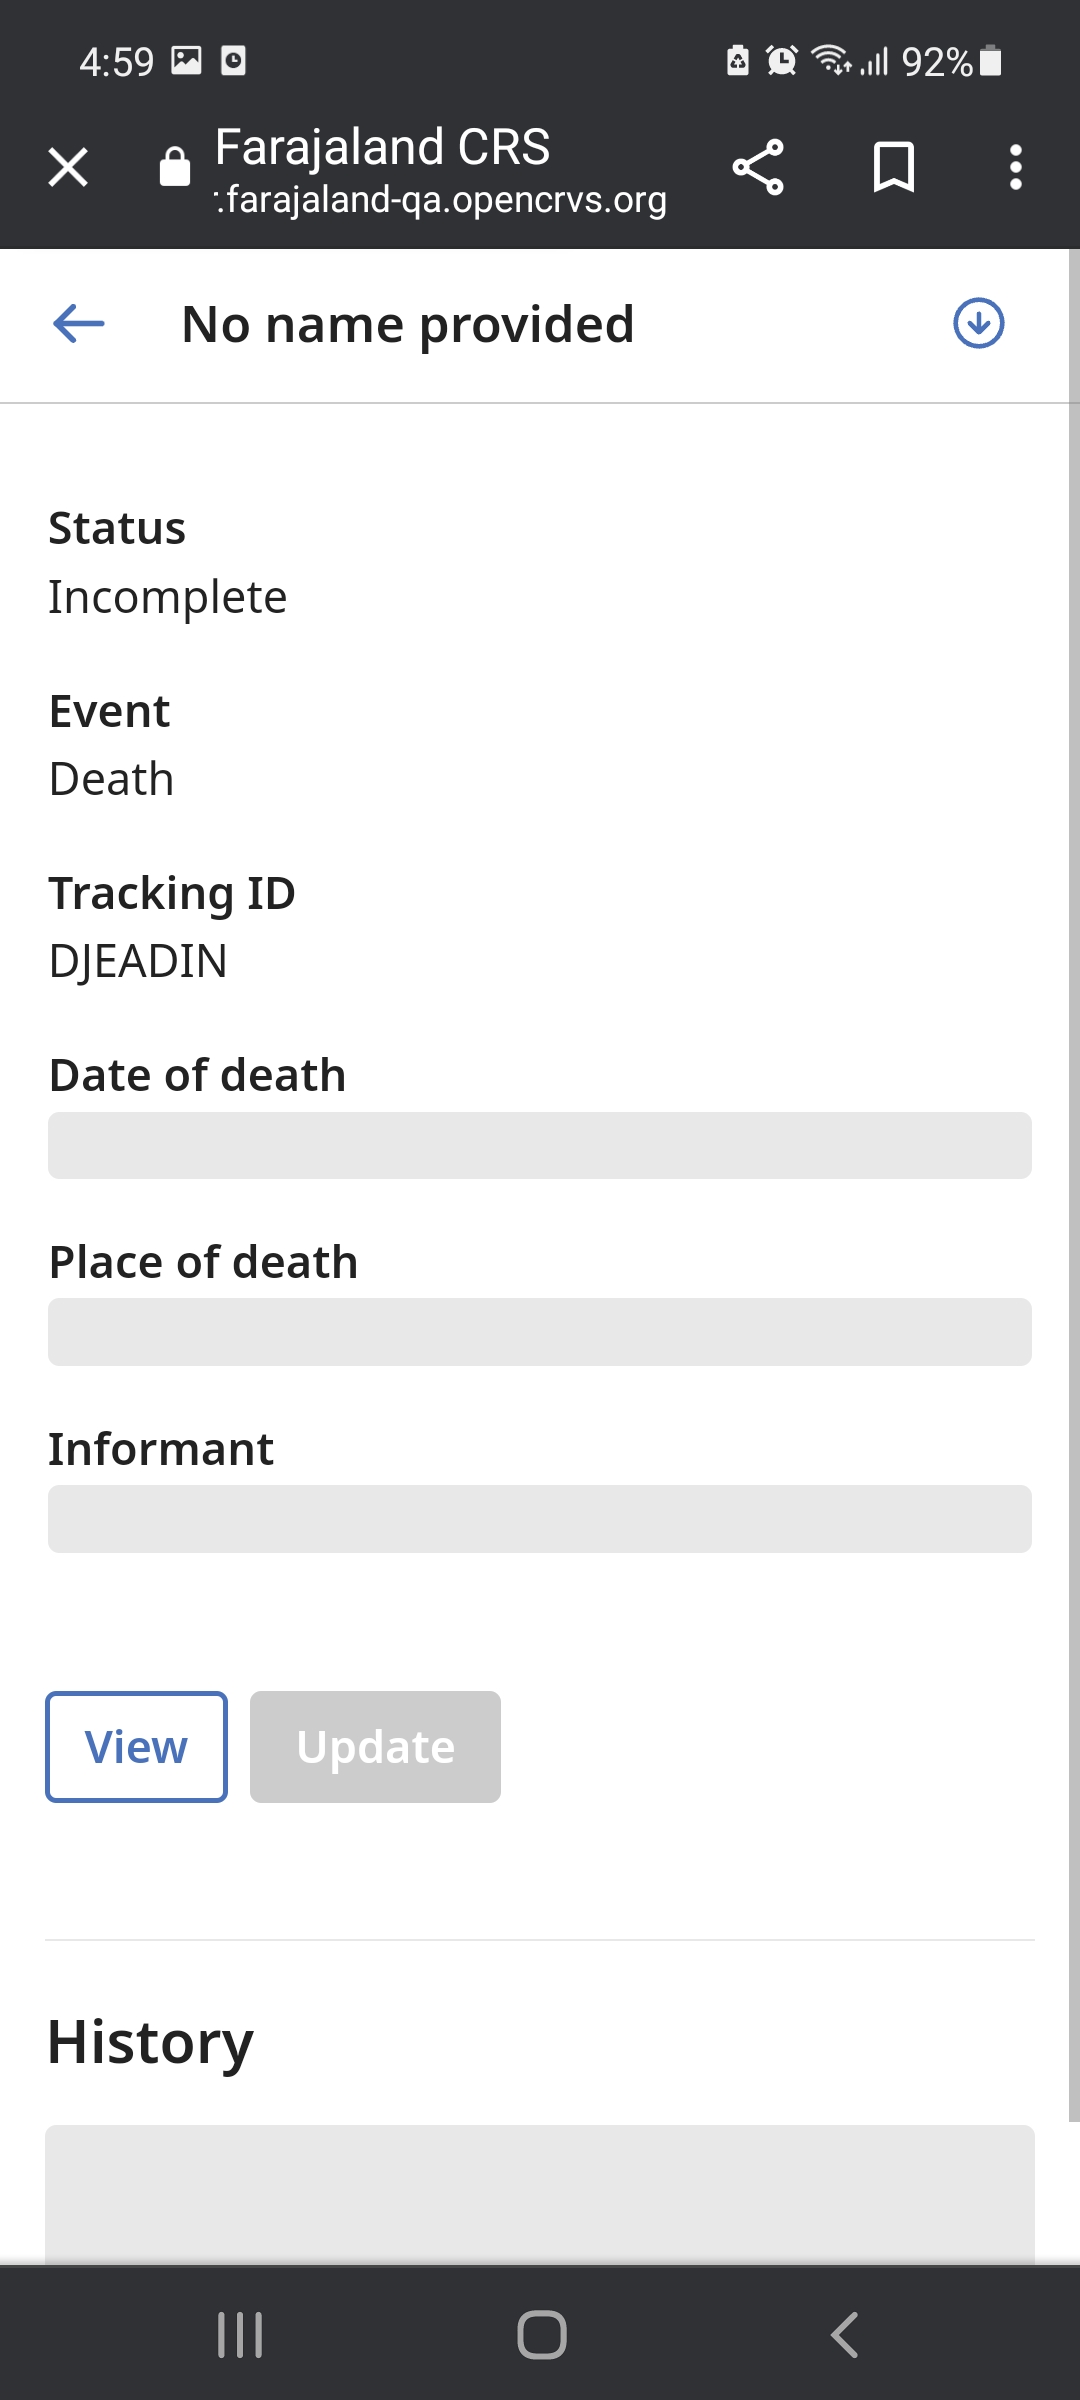
Task: Select the tracking ID DJEADIN
Action: (139, 960)
